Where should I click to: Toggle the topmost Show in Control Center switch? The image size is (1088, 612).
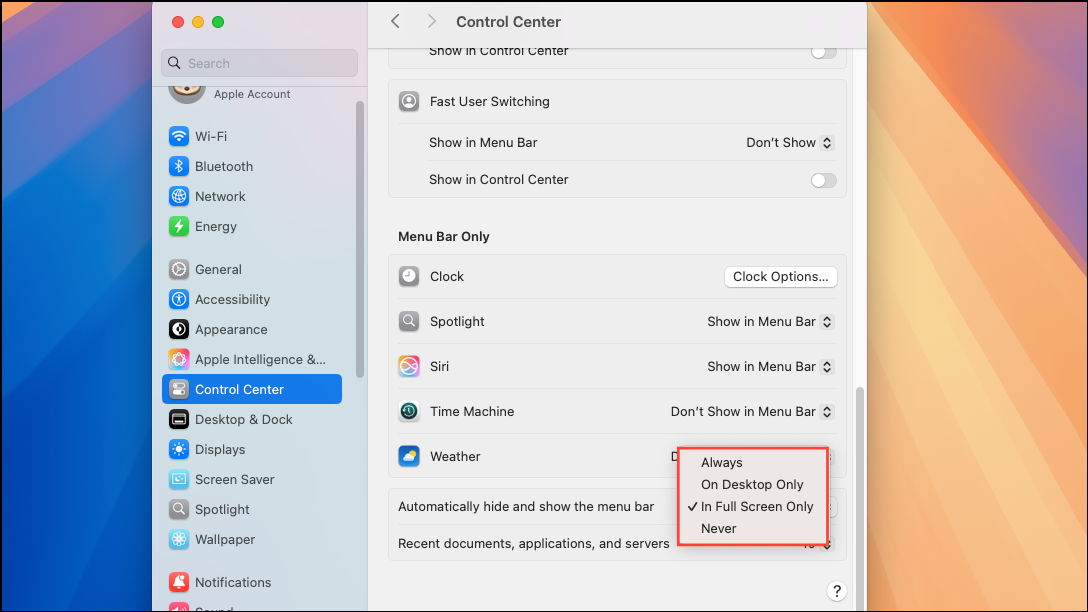pyautogui.click(x=823, y=51)
